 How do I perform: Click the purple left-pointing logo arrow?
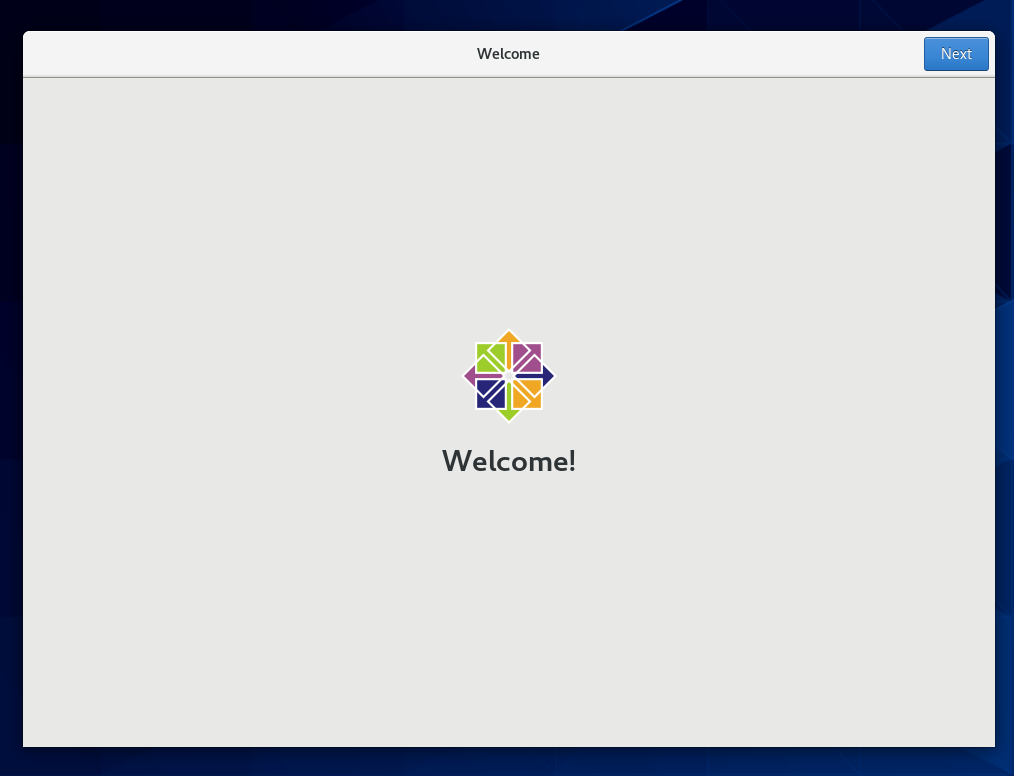473,375
